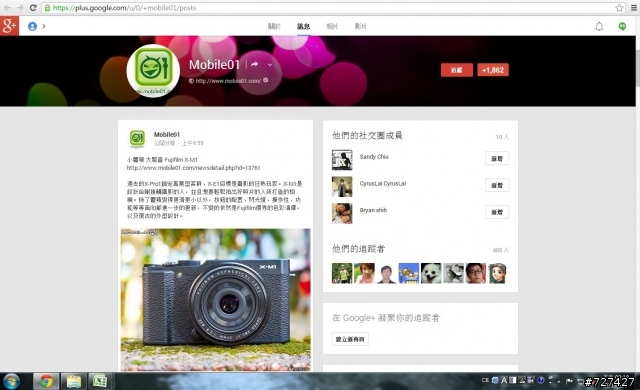Click the browser back arrow

coord(7,8)
